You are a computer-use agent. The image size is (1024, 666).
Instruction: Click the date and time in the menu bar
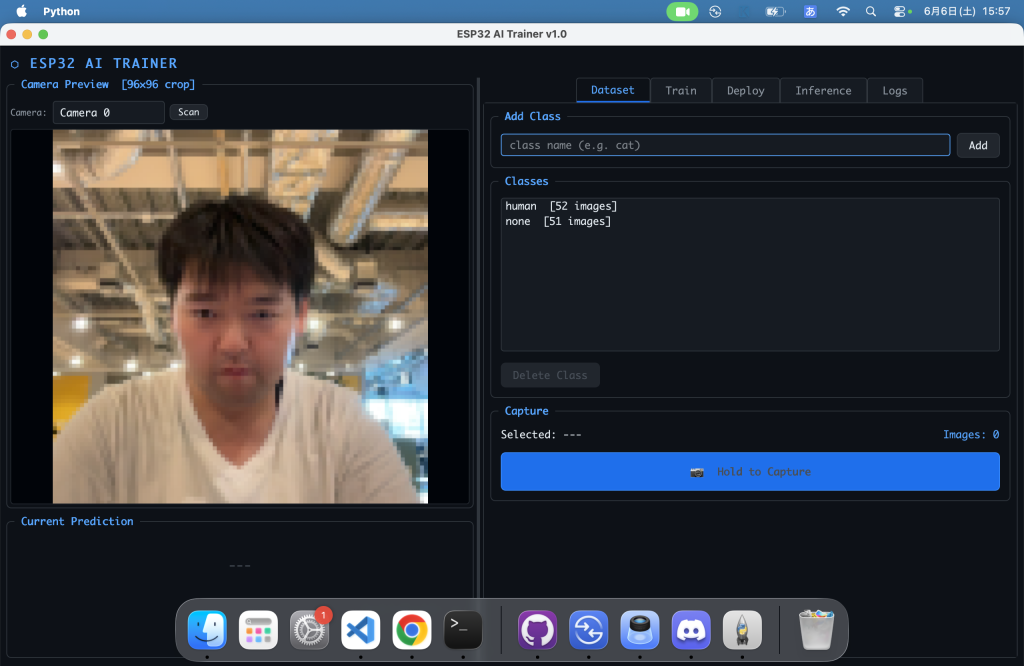tap(967, 11)
